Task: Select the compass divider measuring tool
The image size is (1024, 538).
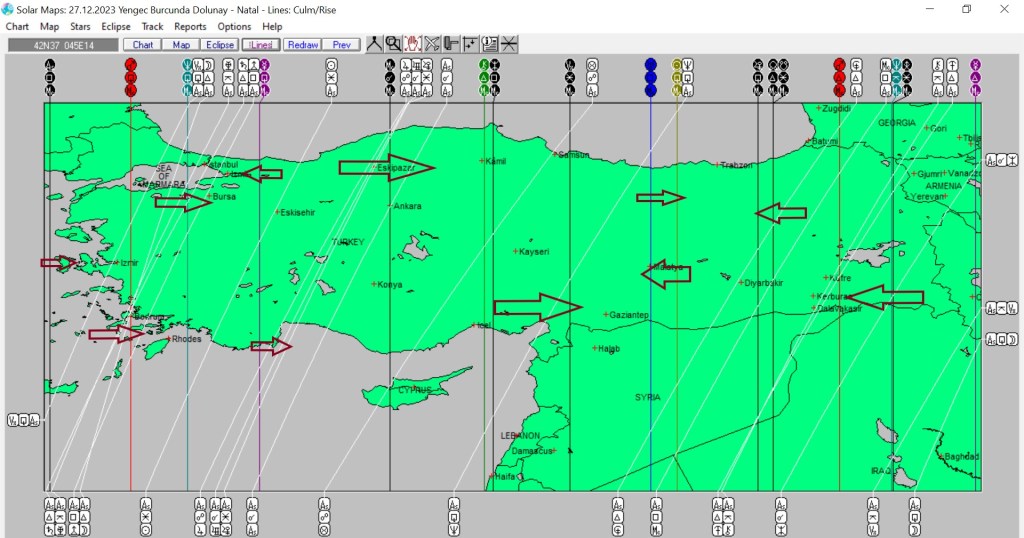Action: click(375, 44)
